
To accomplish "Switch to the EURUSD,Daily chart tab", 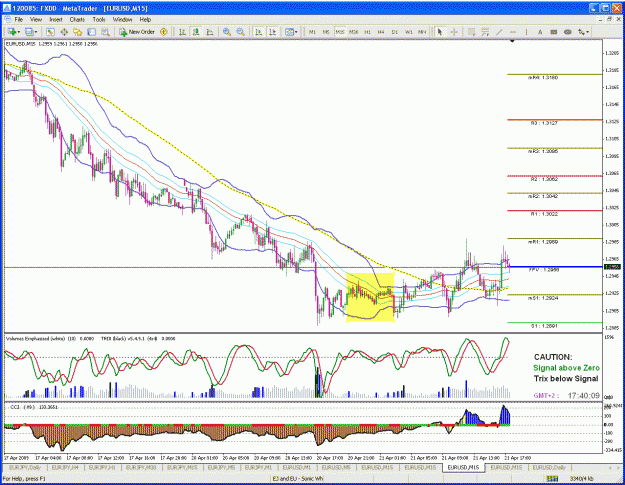I will pos(549,467).
